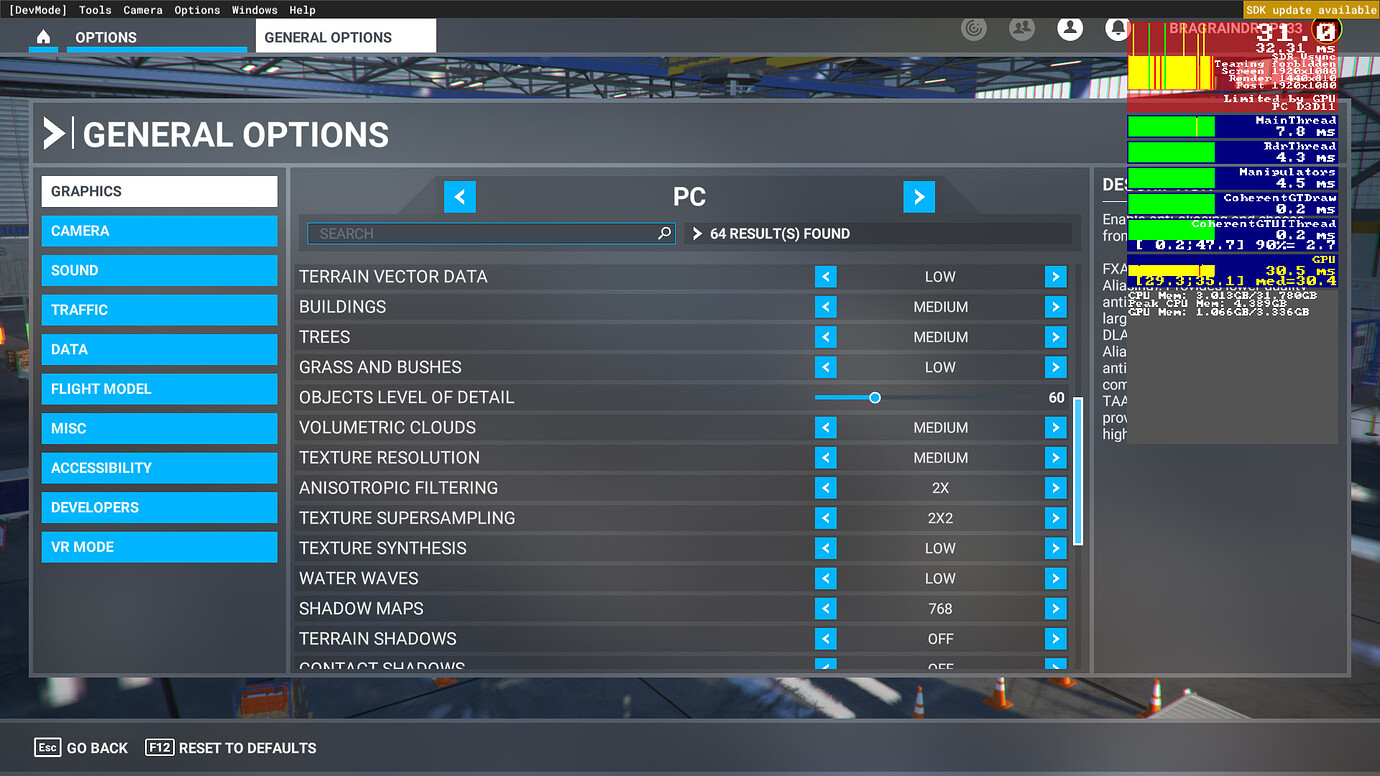Open the Camera menu in the menu bar

tap(142, 10)
